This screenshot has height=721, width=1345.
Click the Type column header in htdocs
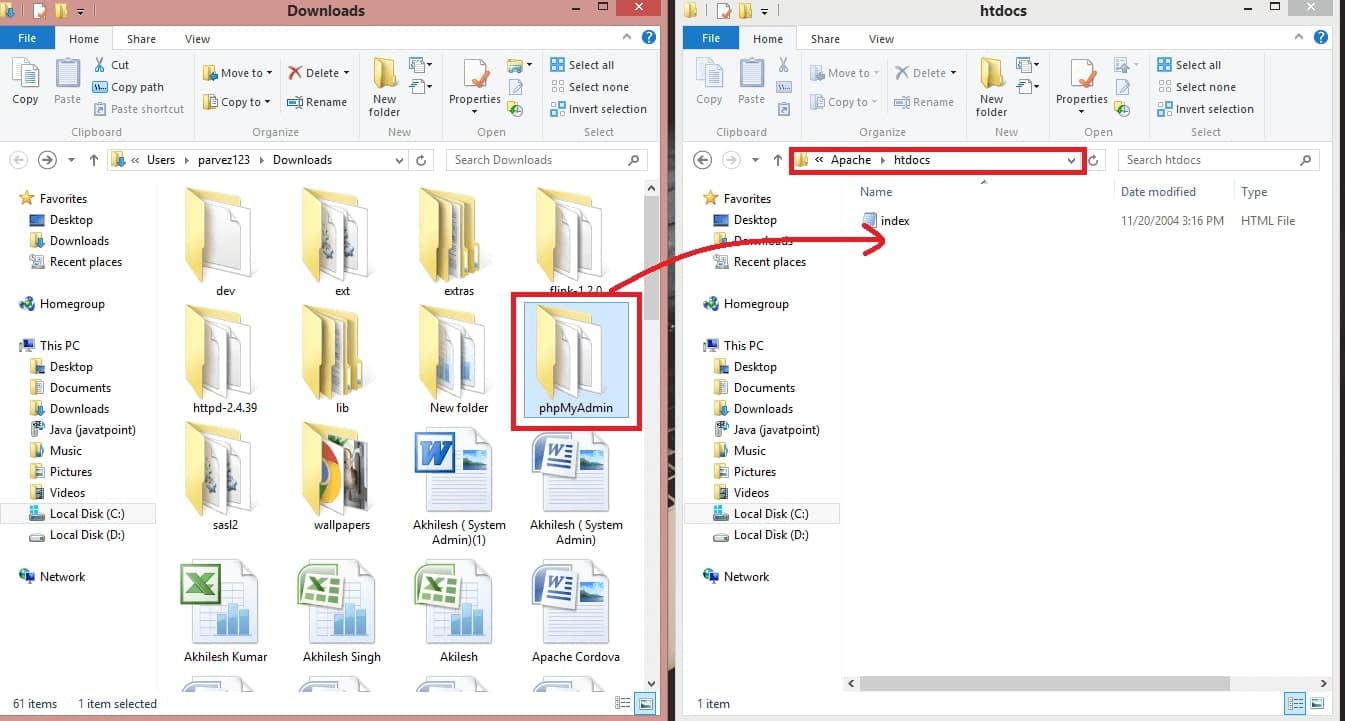point(1254,192)
